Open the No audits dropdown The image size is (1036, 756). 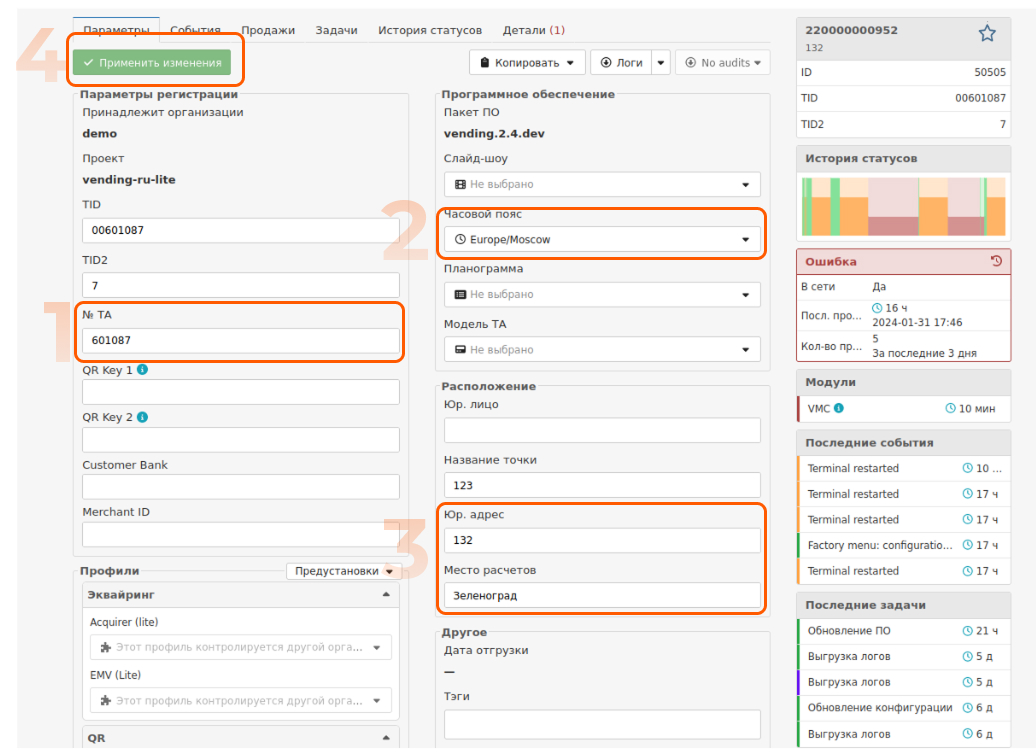[723, 63]
